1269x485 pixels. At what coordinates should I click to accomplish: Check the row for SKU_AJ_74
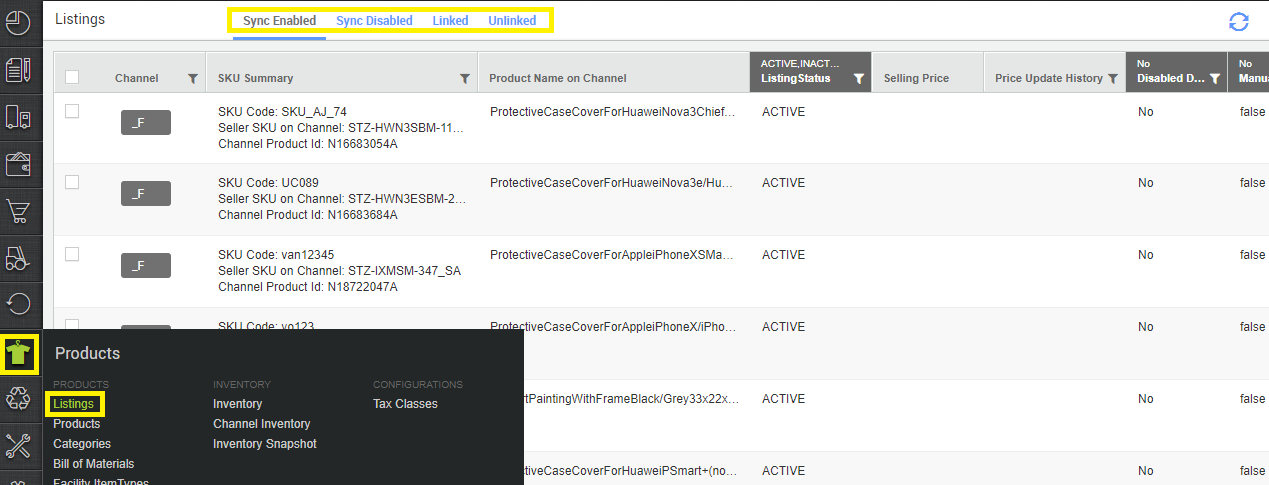click(x=72, y=111)
